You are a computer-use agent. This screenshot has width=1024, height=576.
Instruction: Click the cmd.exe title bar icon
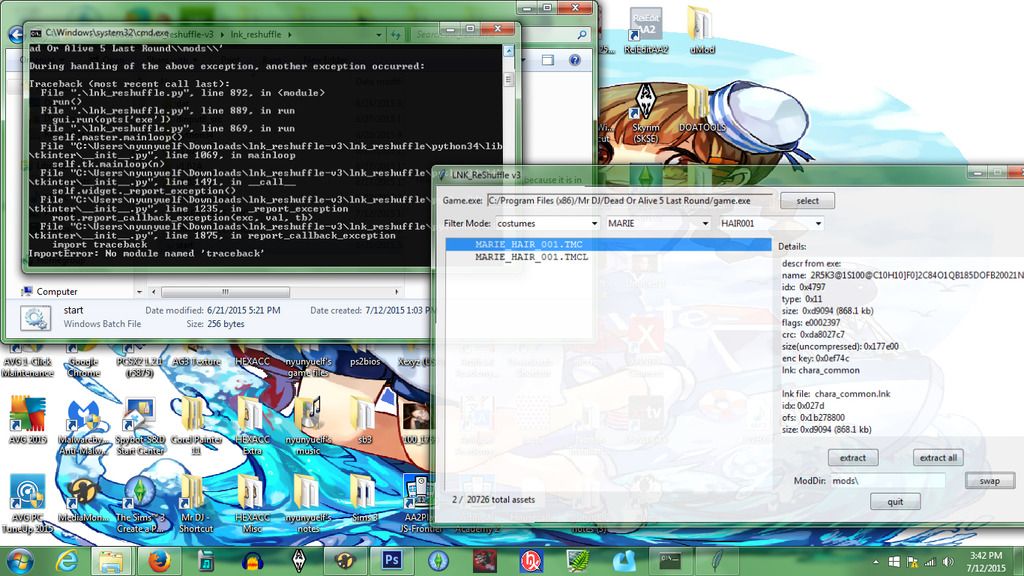36,32
